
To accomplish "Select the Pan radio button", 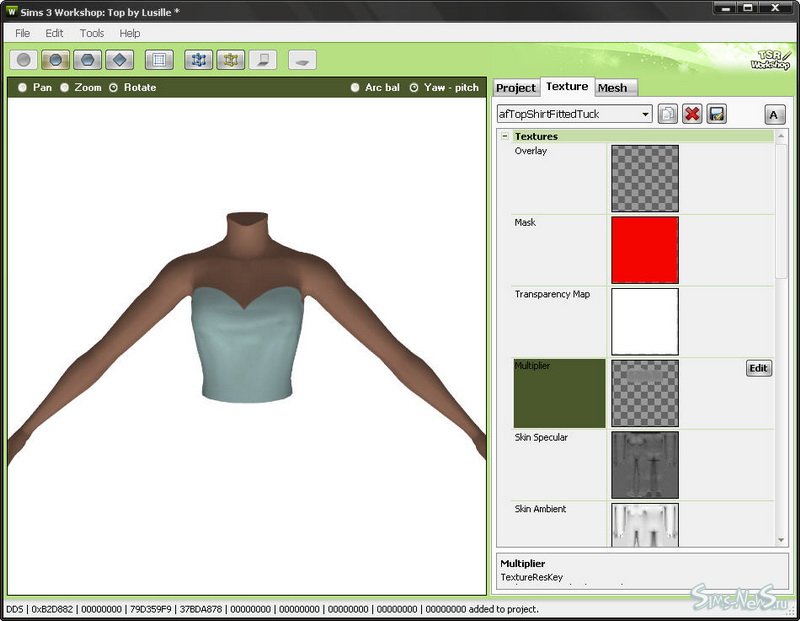I will tap(23, 88).
